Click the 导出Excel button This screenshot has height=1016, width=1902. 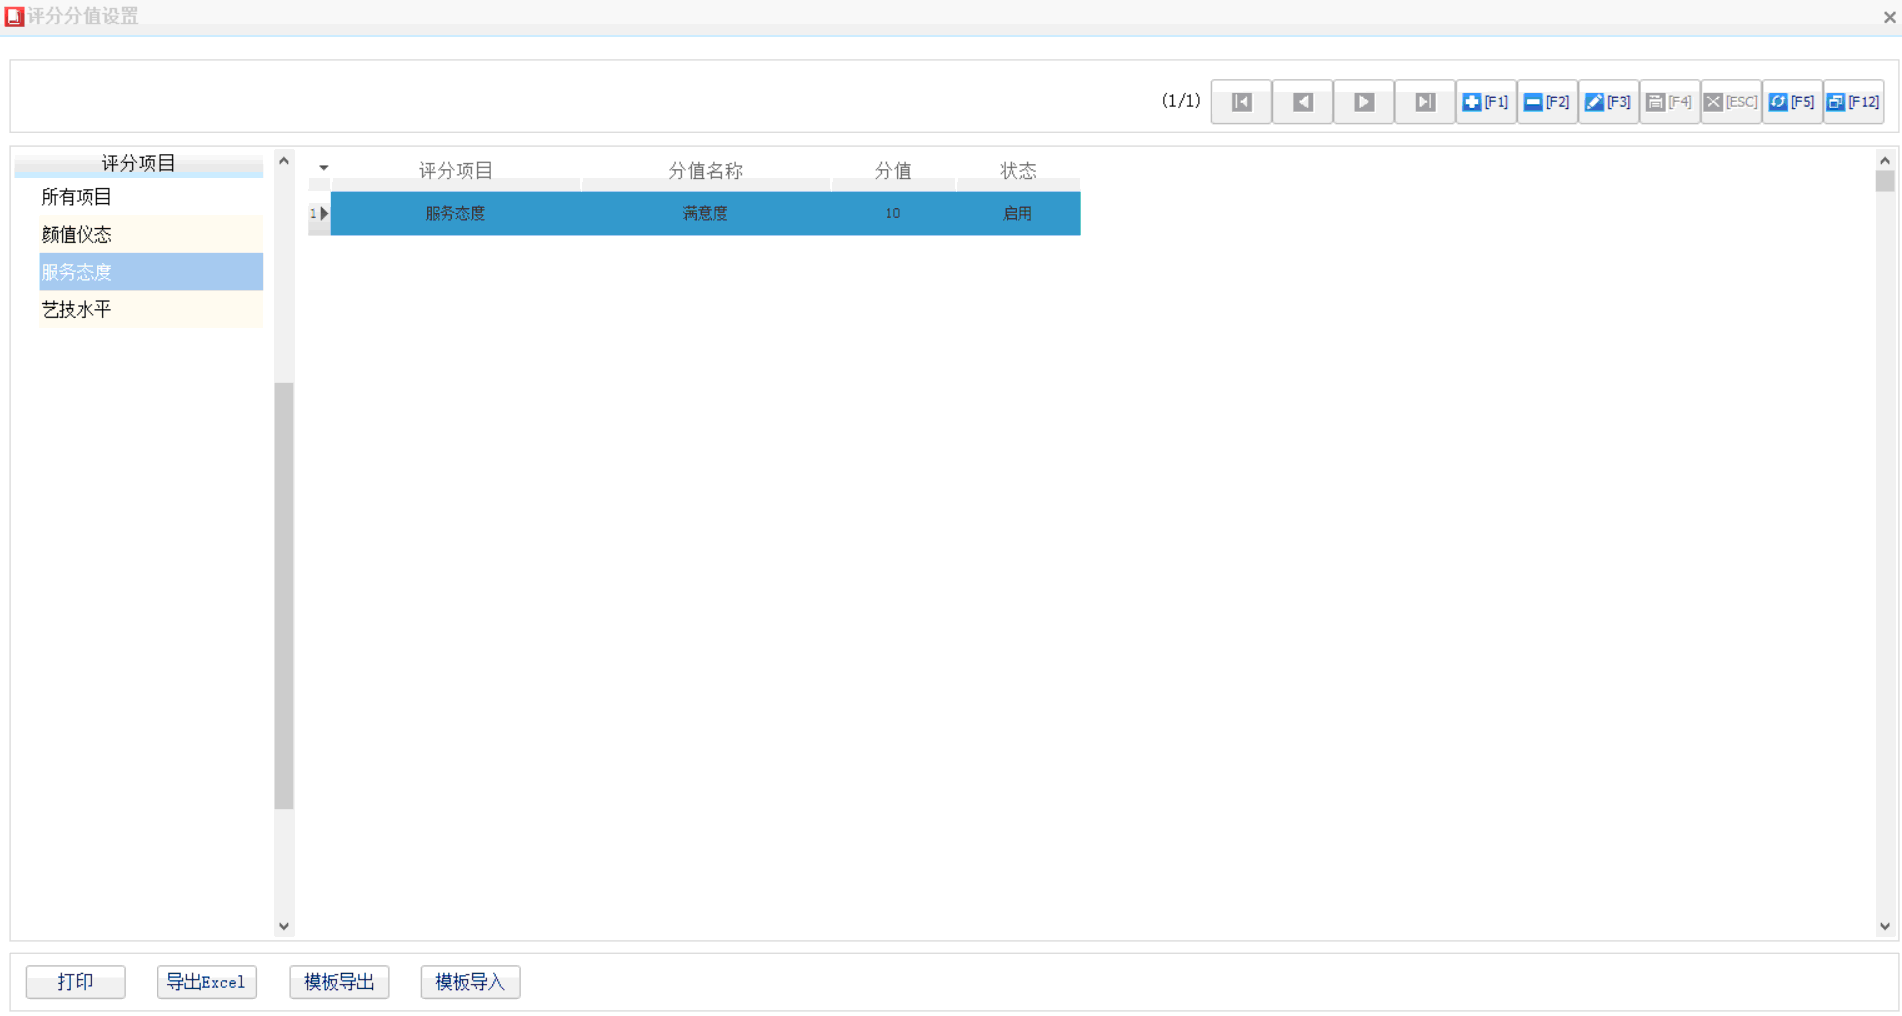click(207, 982)
